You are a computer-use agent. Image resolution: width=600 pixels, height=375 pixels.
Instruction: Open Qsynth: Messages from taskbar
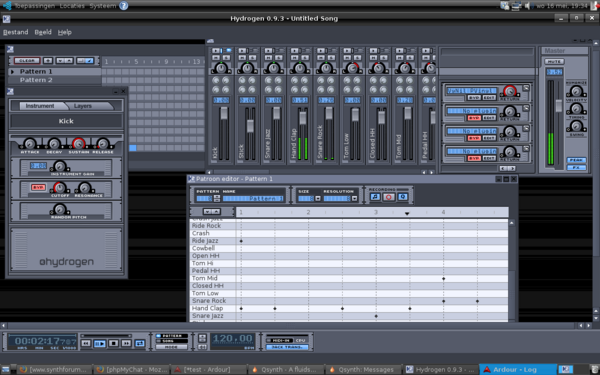(x=363, y=370)
